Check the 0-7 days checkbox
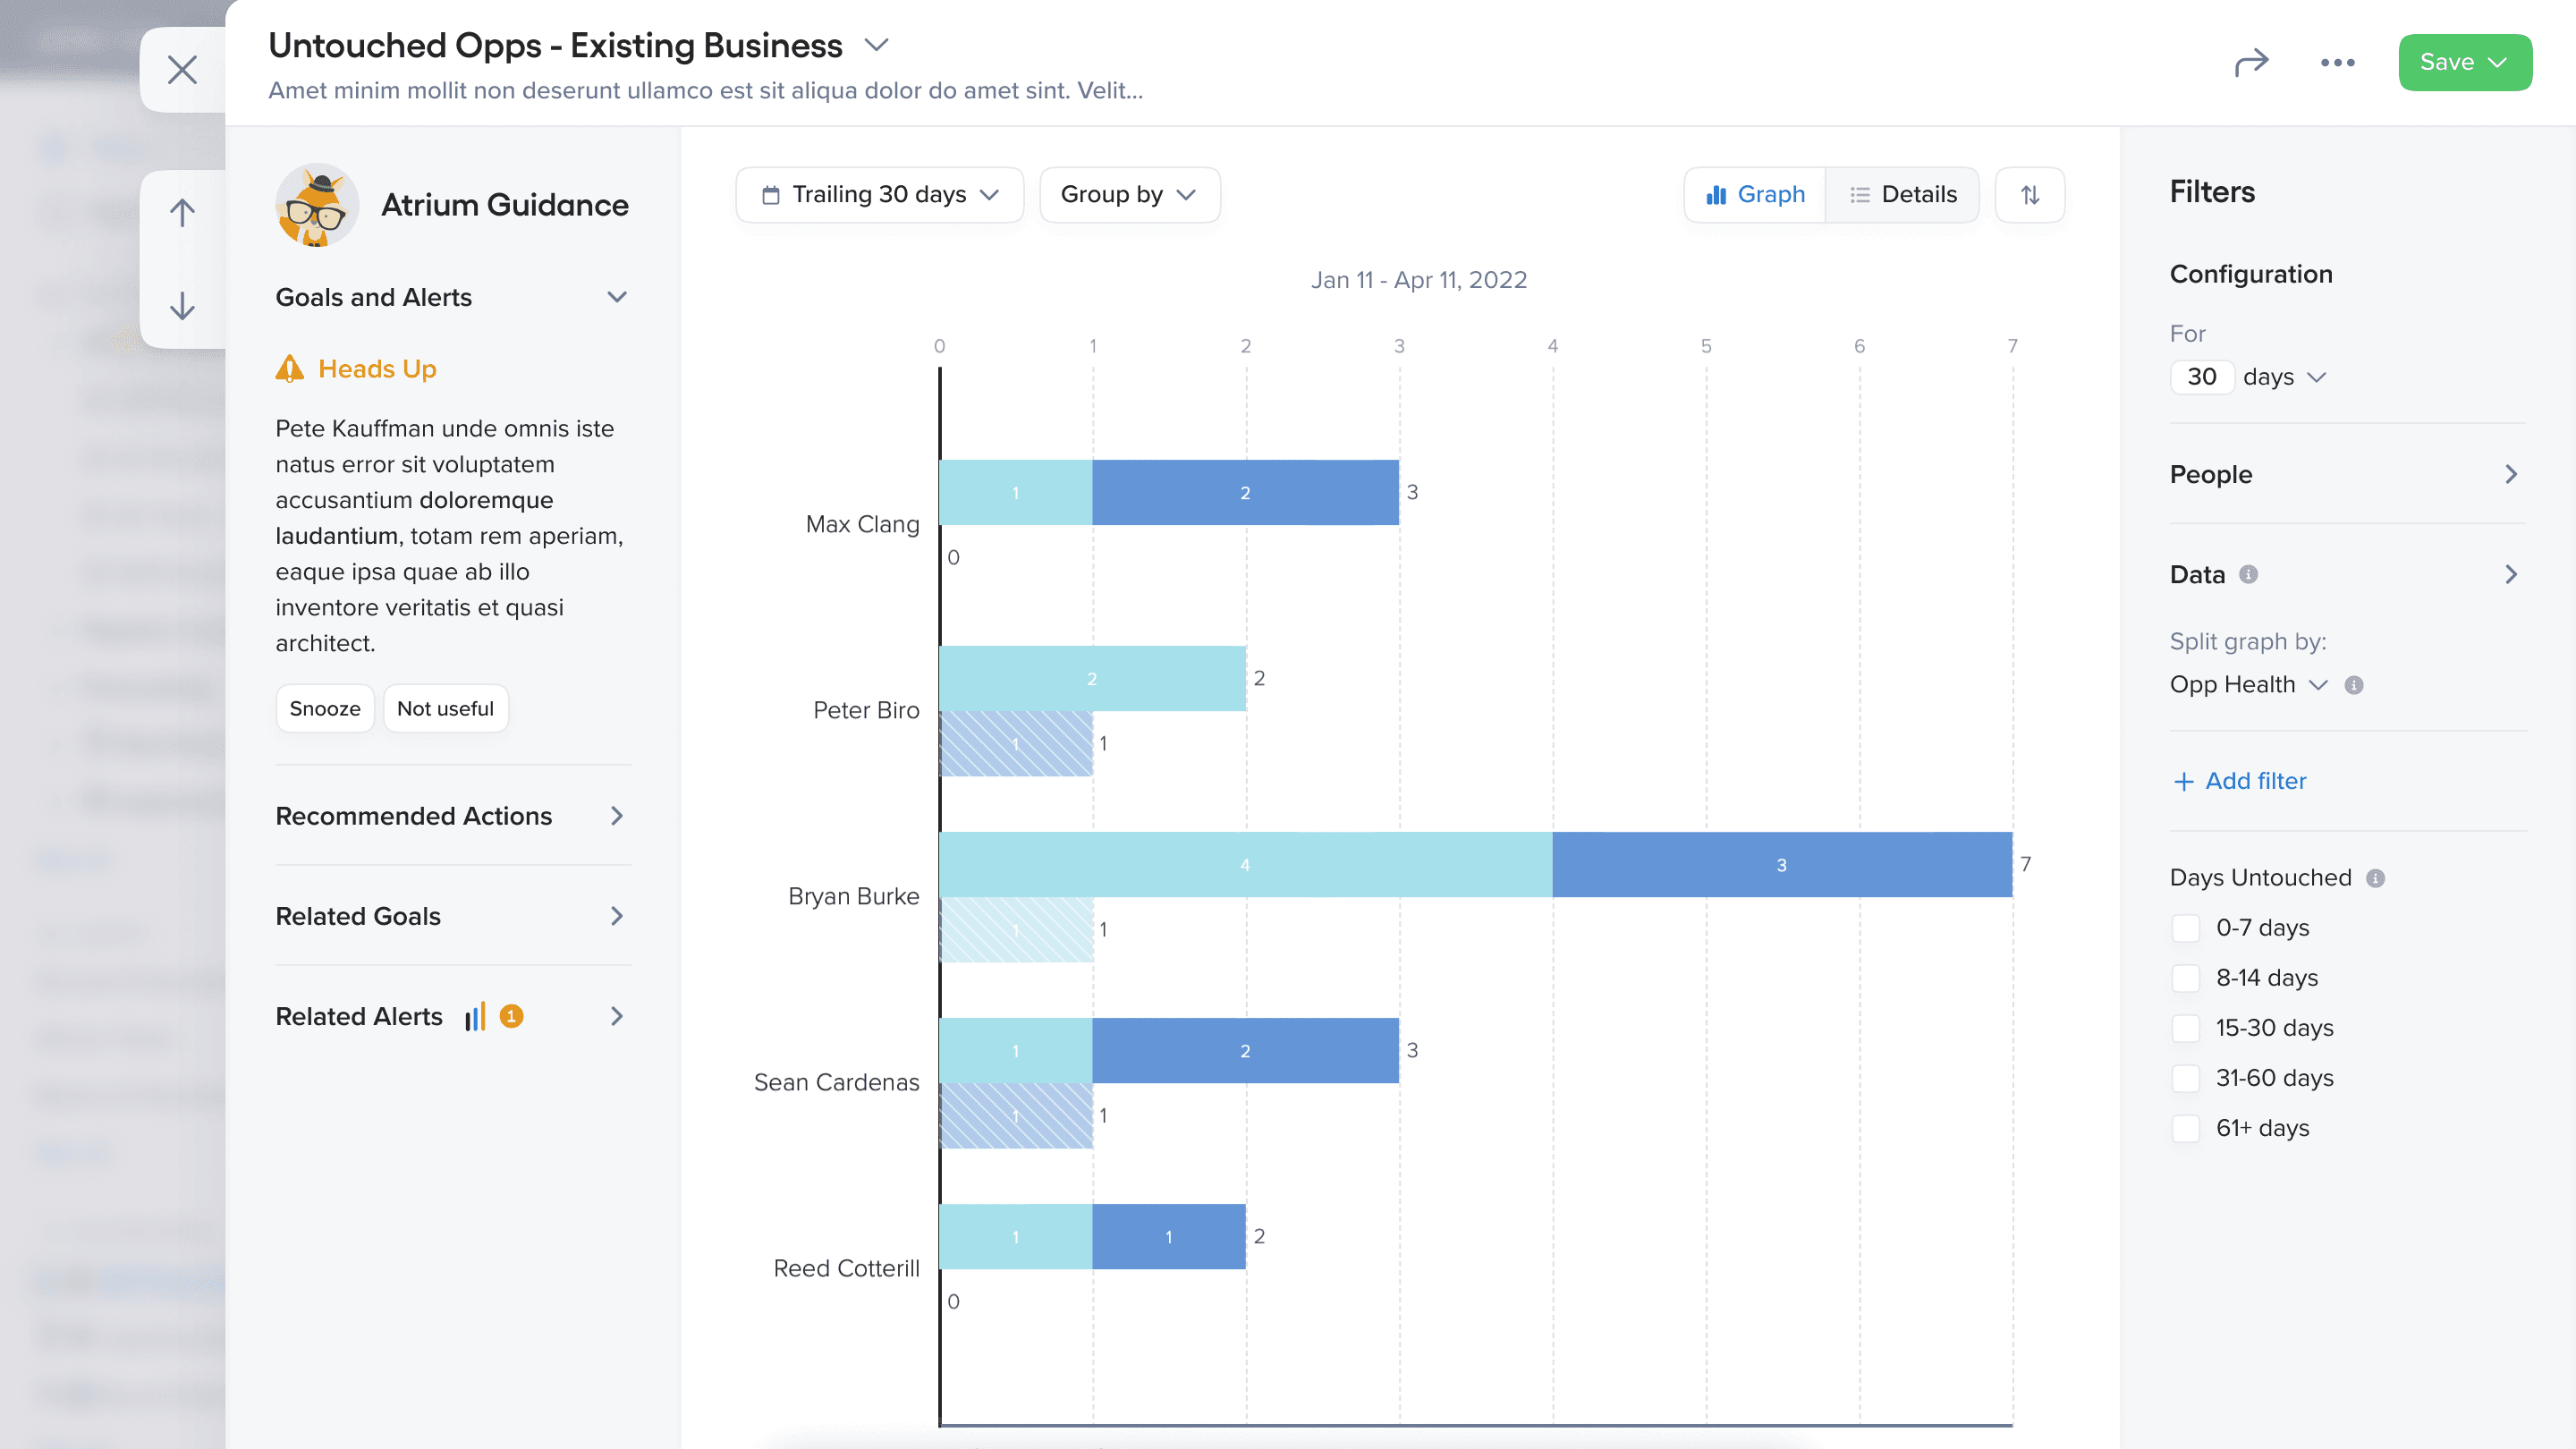The width and height of the screenshot is (2576, 1449). point(2186,928)
